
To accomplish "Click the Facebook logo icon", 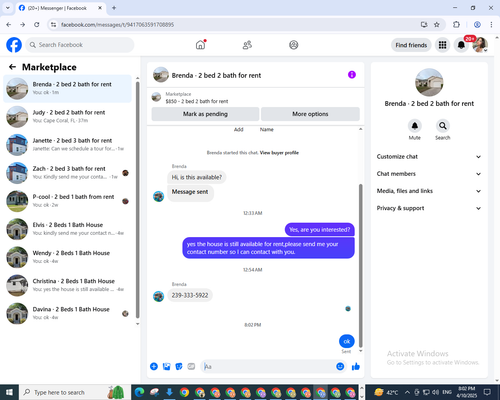I will (14, 45).
